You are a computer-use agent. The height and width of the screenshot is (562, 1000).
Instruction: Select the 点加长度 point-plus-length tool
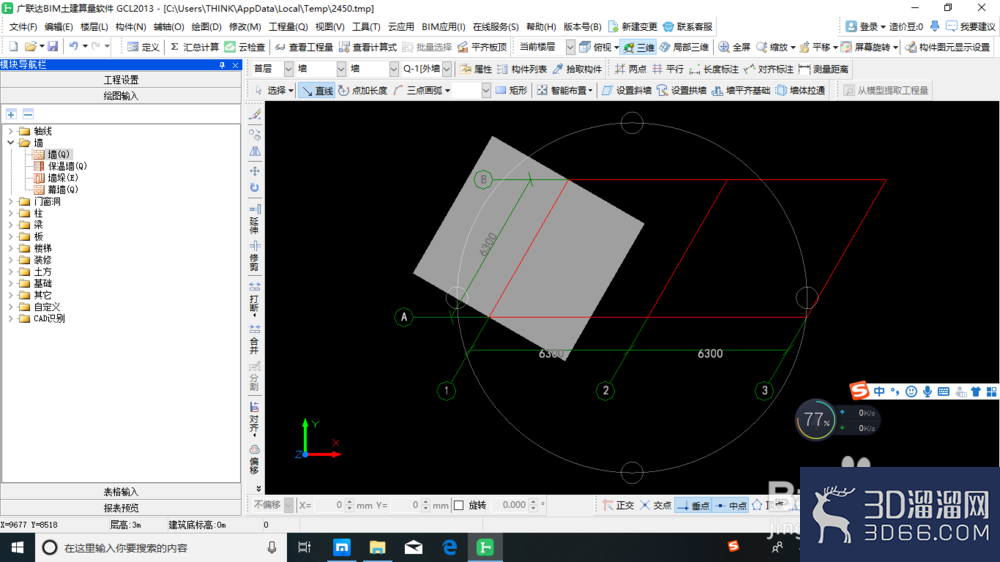point(362,91)
